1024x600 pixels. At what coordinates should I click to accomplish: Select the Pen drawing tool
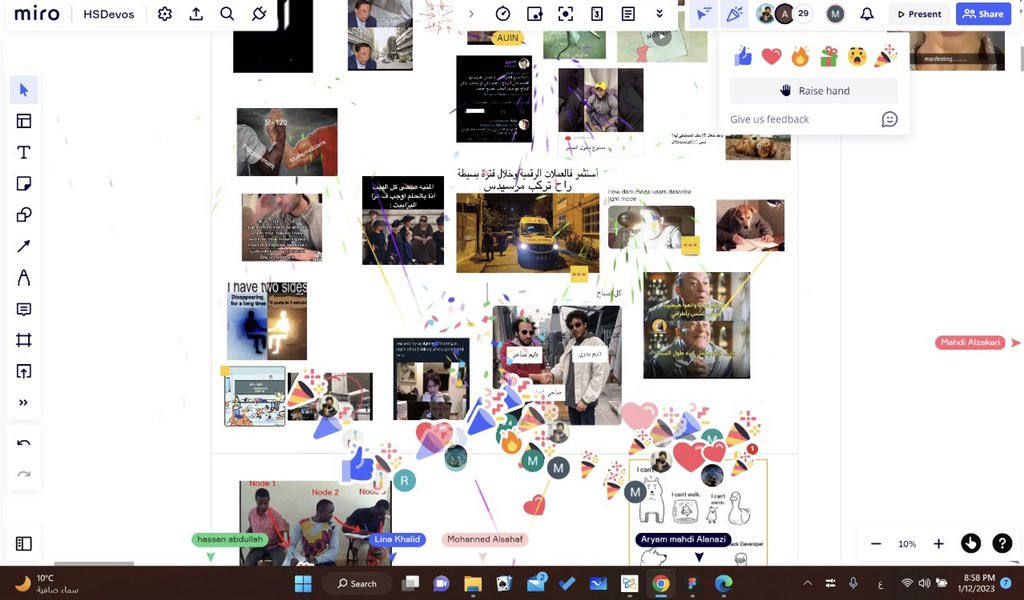tap(24, 277)
